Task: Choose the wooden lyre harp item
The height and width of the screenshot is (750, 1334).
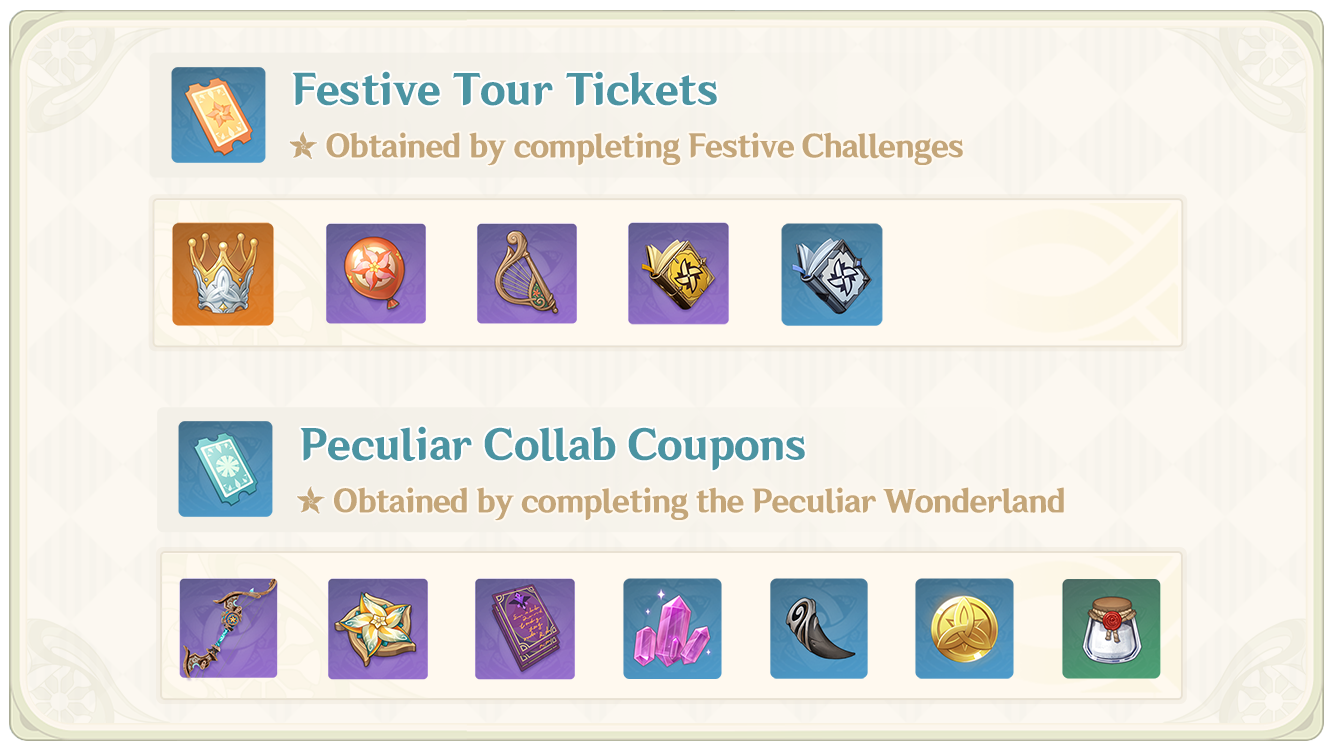Action: coord(527,273)
